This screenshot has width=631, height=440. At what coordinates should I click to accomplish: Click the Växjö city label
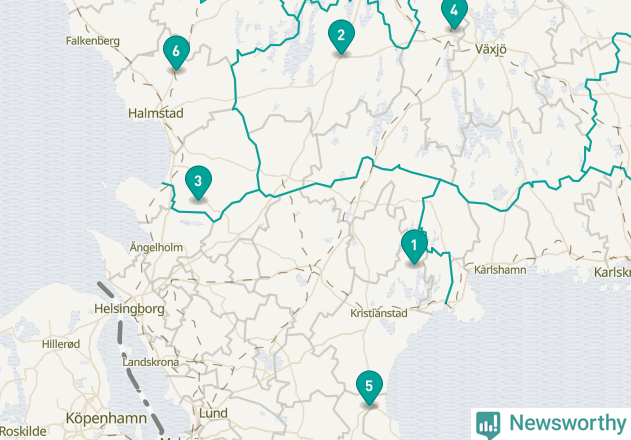491,49
